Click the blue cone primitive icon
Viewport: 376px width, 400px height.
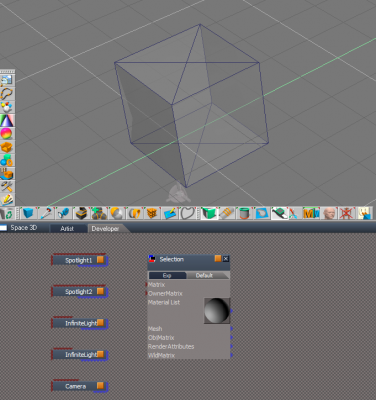click(x=7, y=120)
